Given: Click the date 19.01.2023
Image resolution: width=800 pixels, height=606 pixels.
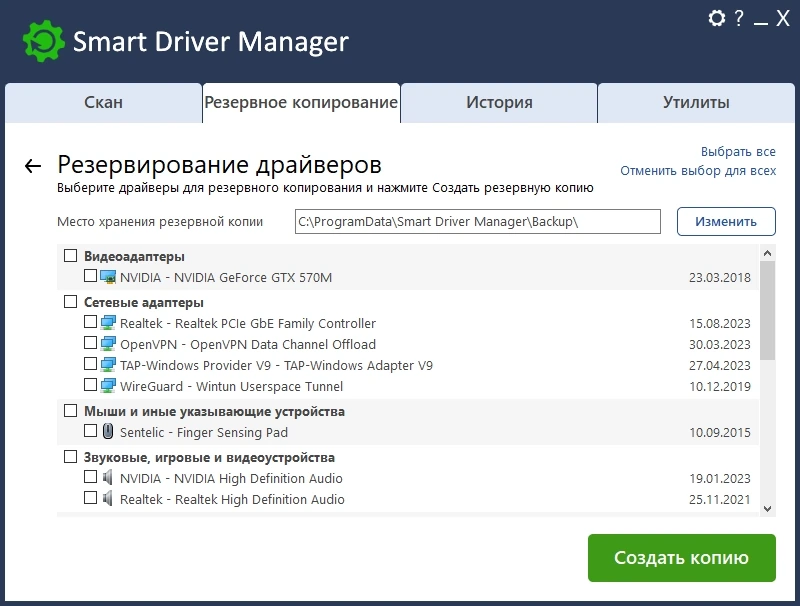Looking at the screenshot, I should point(719,478).
